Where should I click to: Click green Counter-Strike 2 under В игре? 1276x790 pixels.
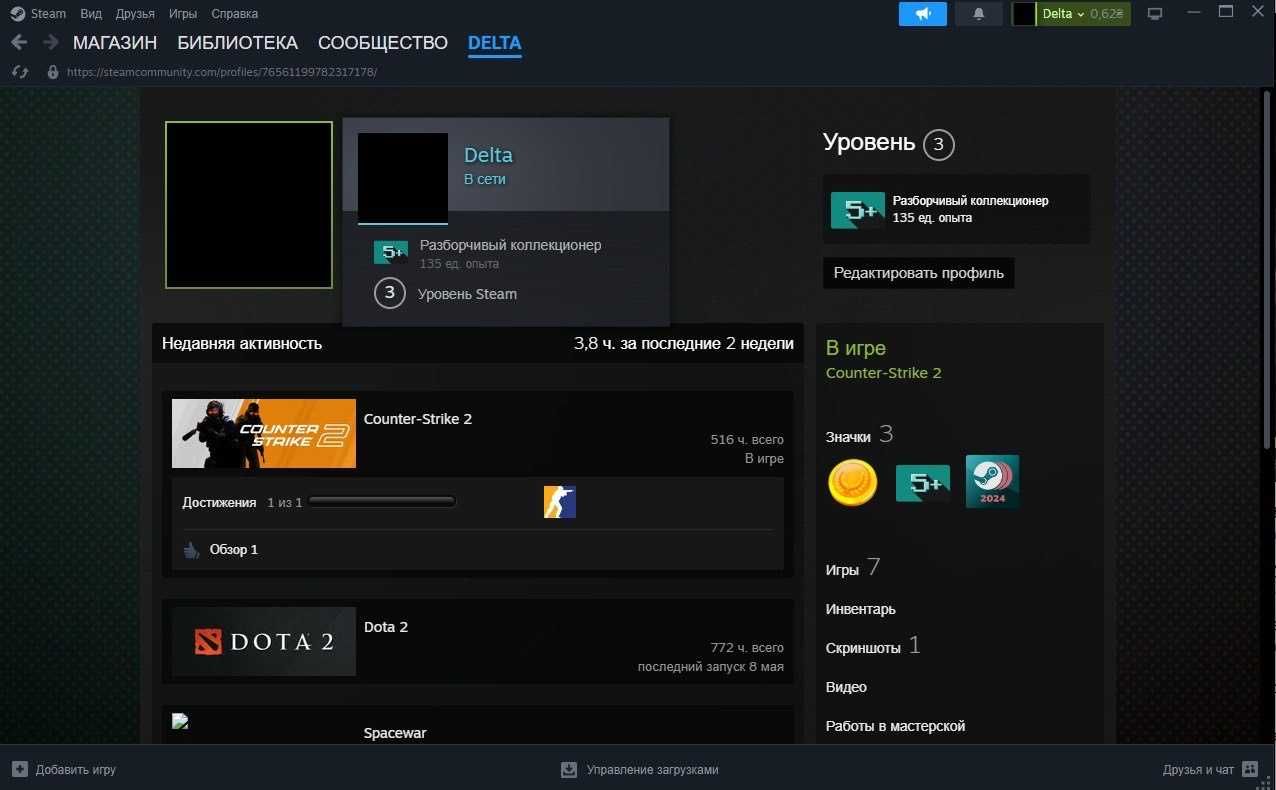(884, 373)
